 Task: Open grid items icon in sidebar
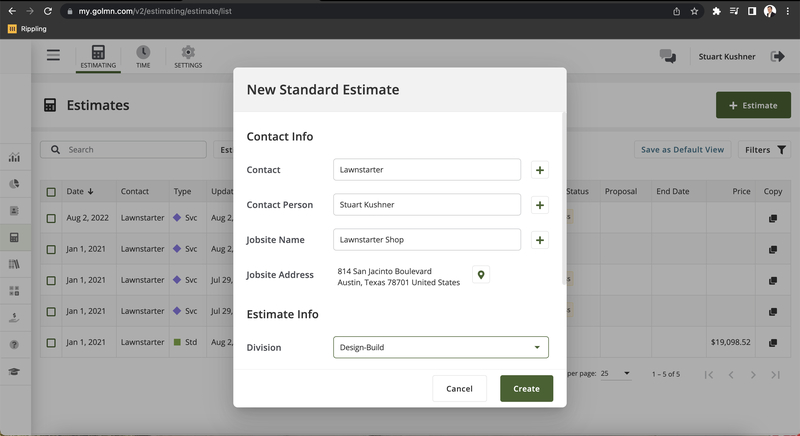(x=14, y=291)
